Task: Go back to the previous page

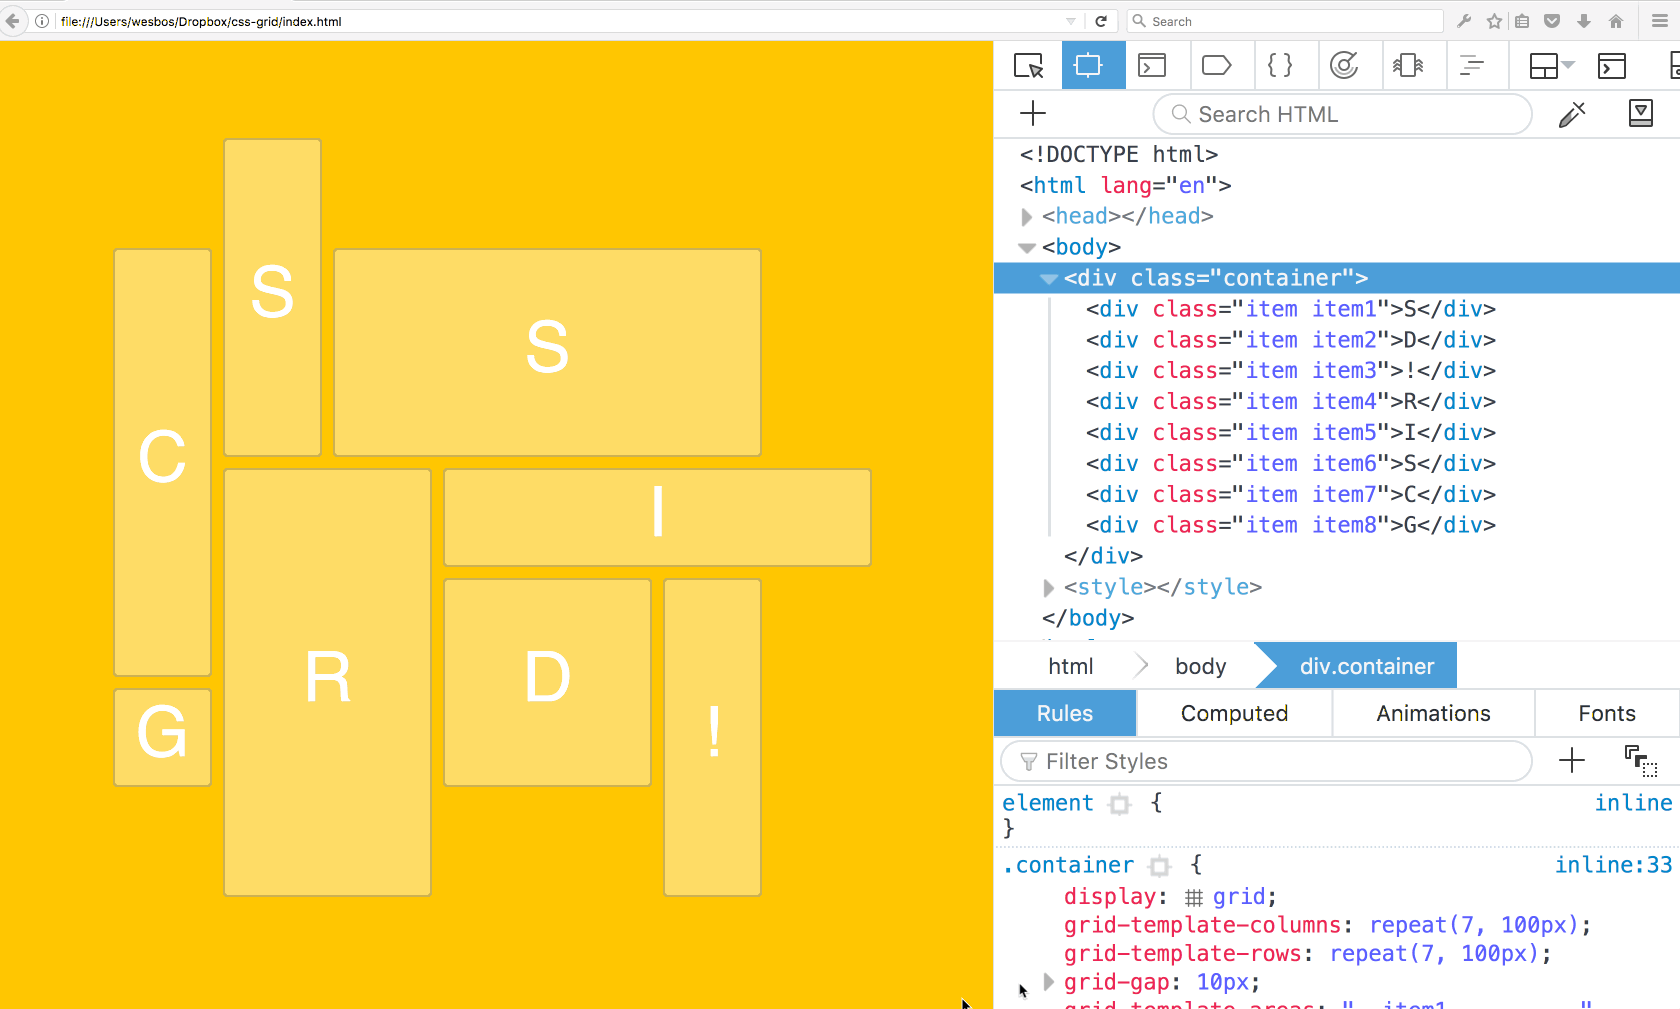Action: [12, 21]
